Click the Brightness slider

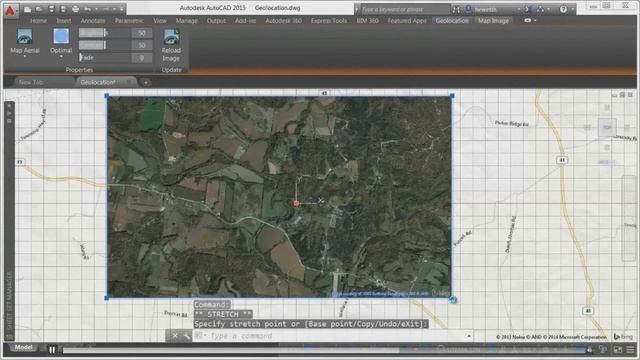point(104,33)
